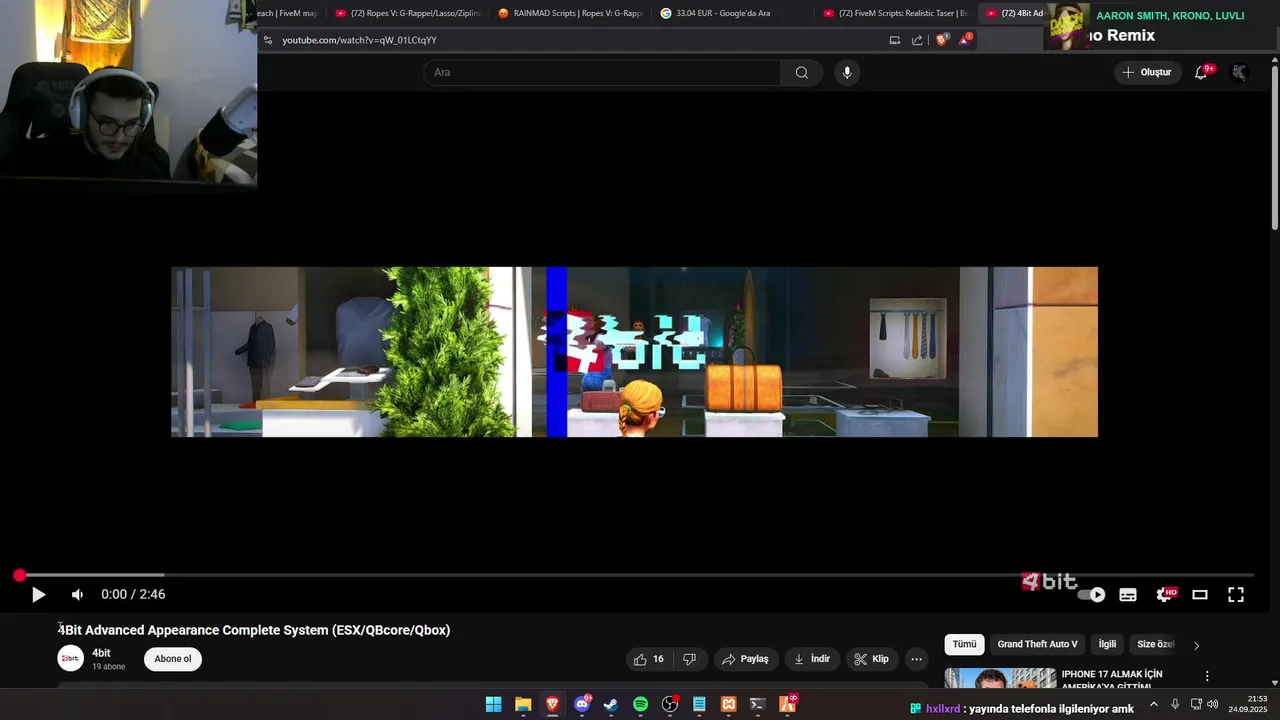Open XAMPP from the taskbar
The height and width of the screenshot is (720, 1280).
(x=729, y=705)
